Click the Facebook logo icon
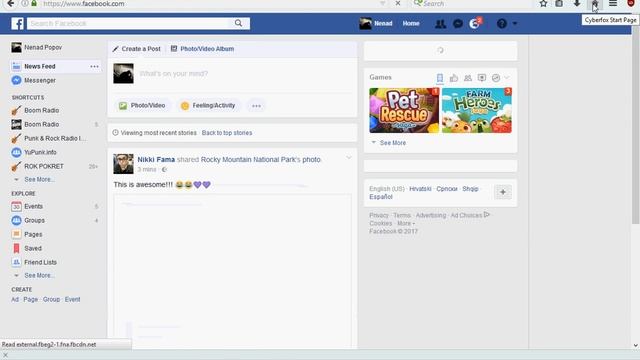Screen dimensions: 640x360 click(18, 24)
